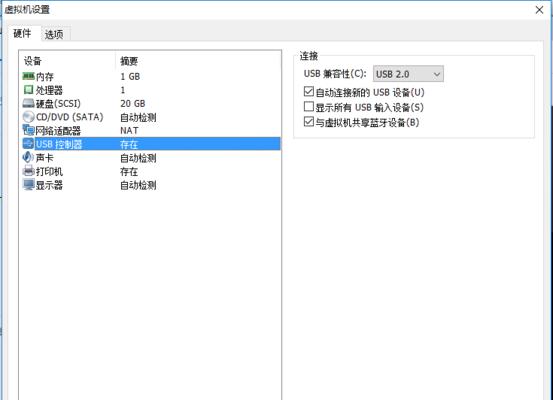The image size is (553, 400).
Task: Select the memory (内存) device icon
Action: (28, 76)
